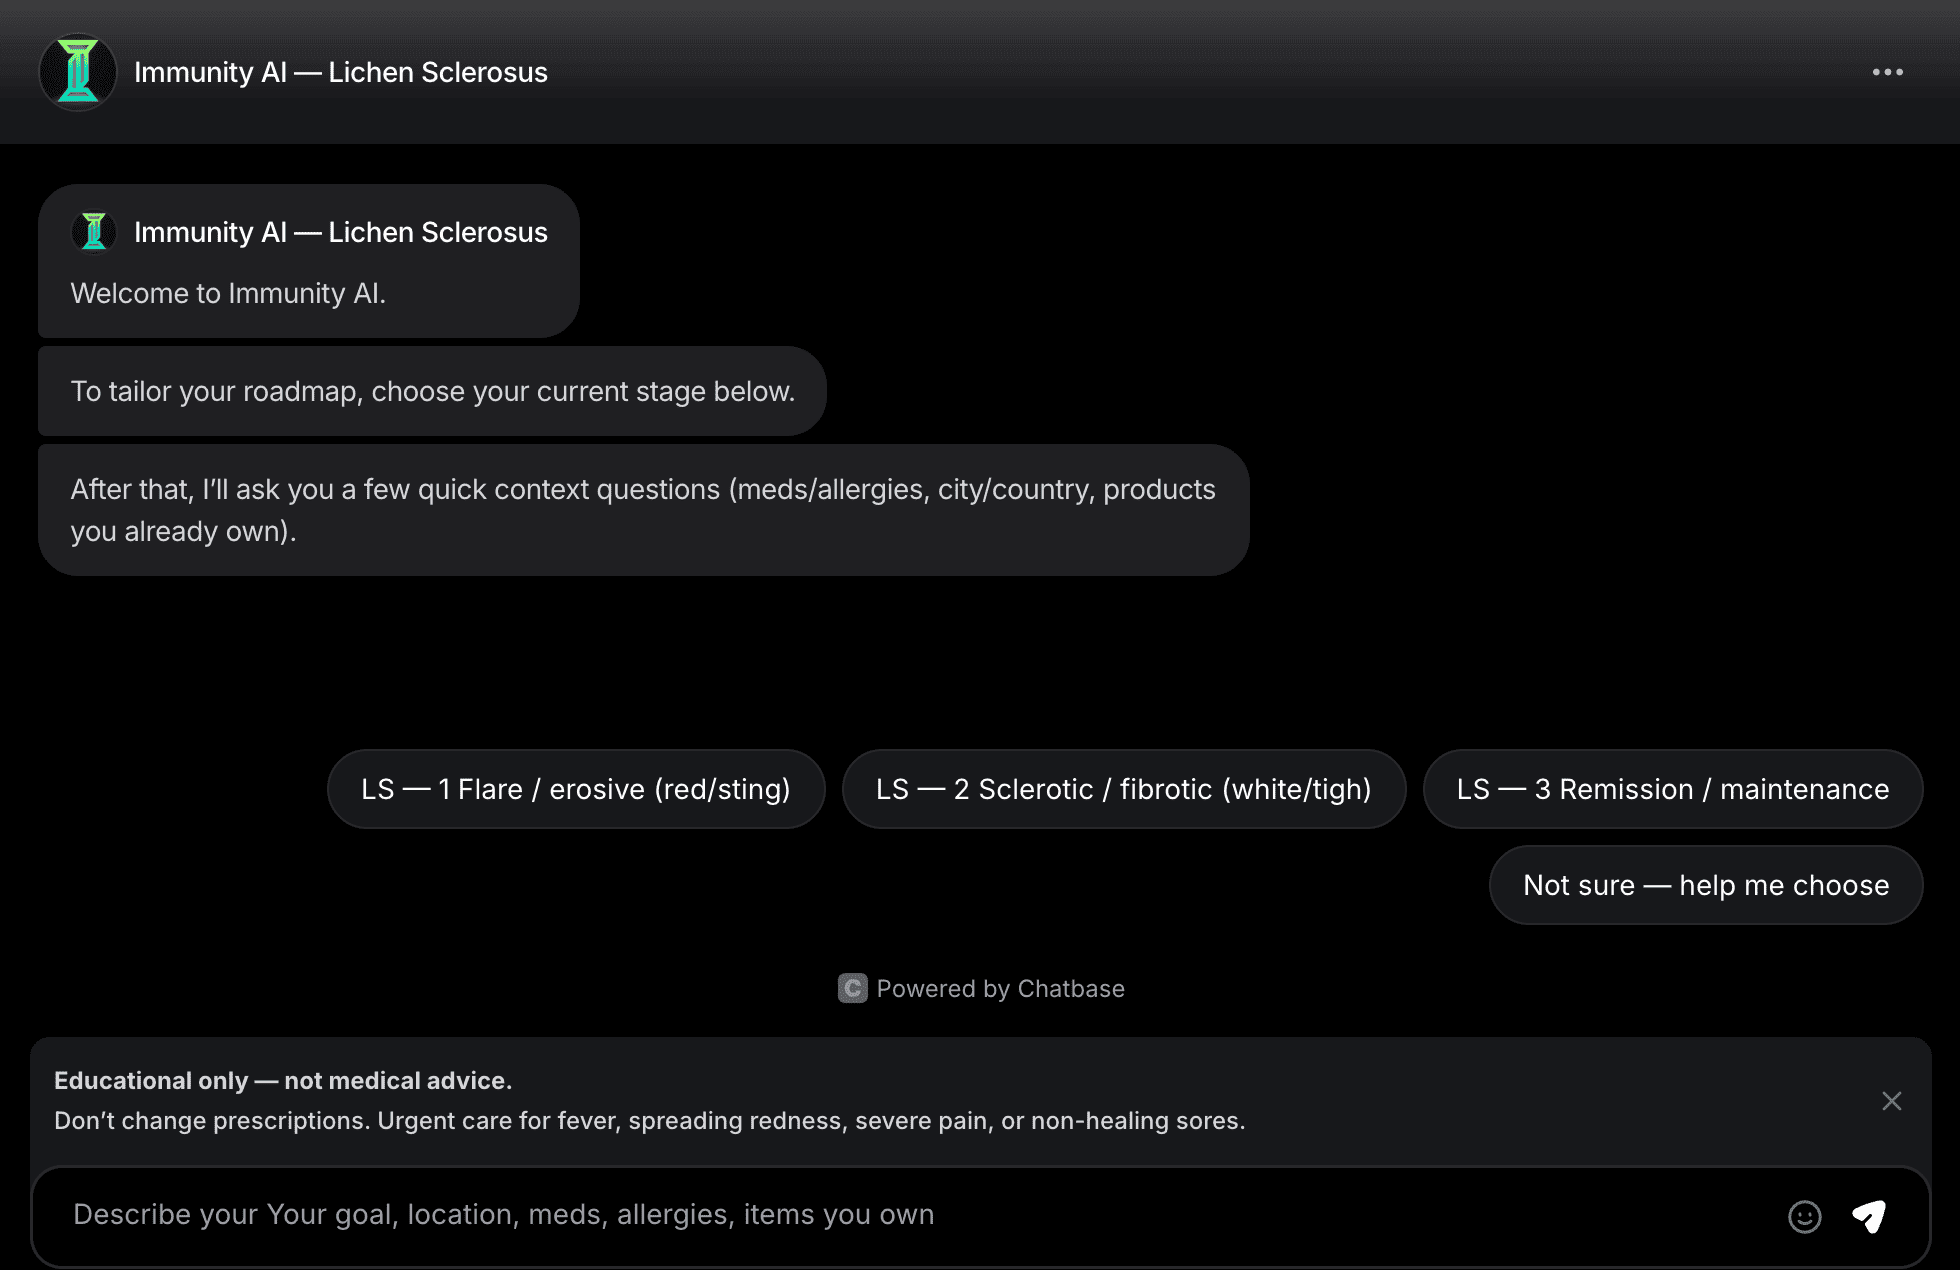Pick LS — 3 Remission / maintenance

(x=1672, y=789)
